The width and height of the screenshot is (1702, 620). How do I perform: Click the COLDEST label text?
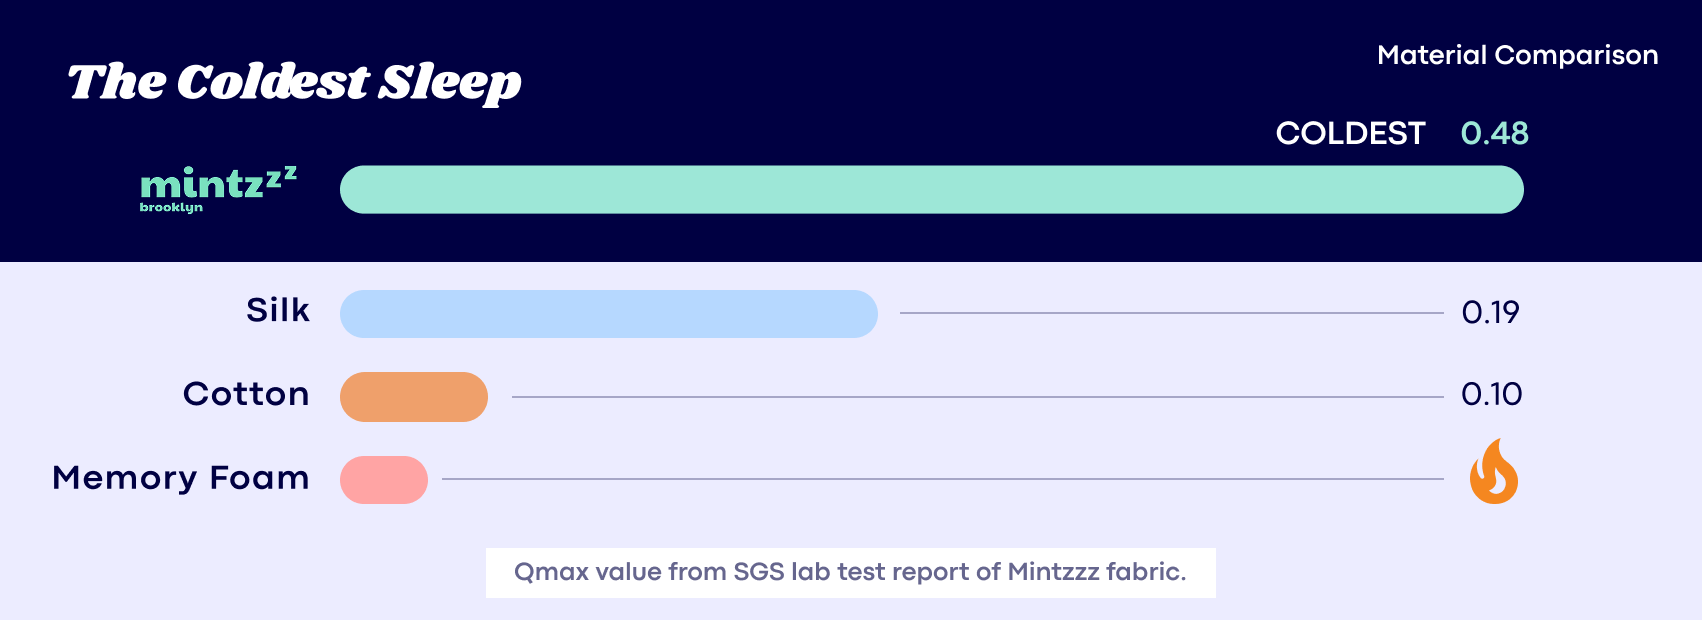pos(1350,133)
